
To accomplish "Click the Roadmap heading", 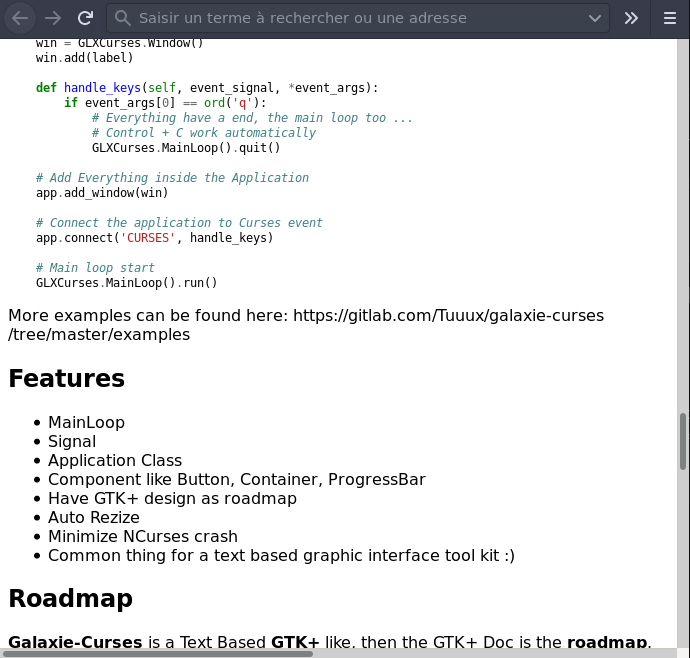I will [x=70, y=599].
